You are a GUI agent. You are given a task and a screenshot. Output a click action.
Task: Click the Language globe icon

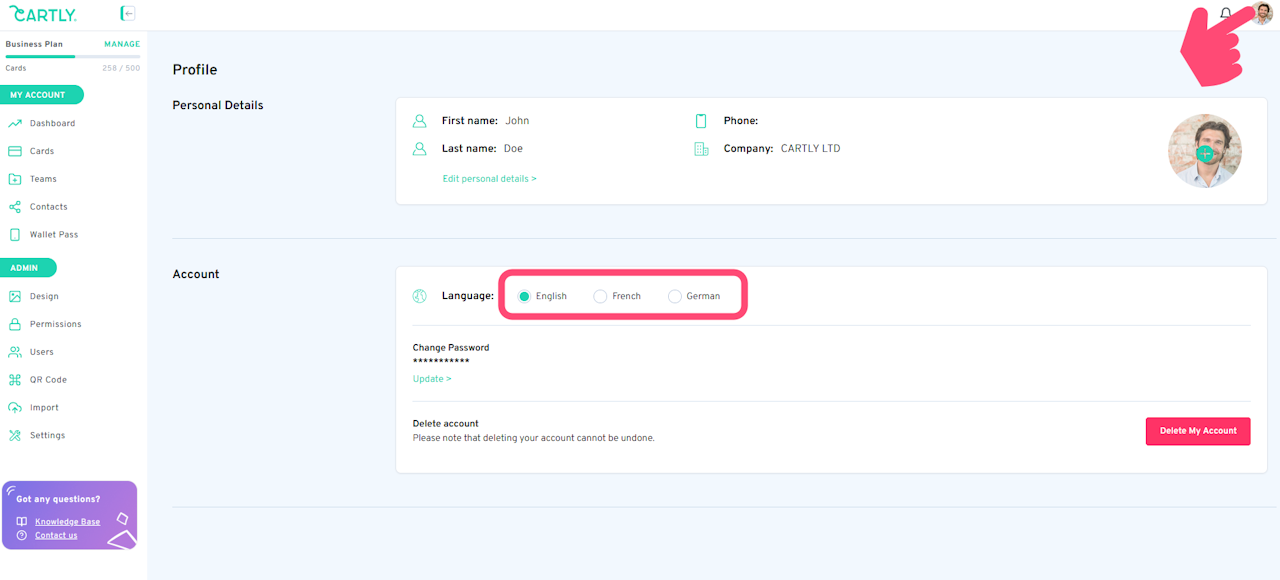pos(420,296)
